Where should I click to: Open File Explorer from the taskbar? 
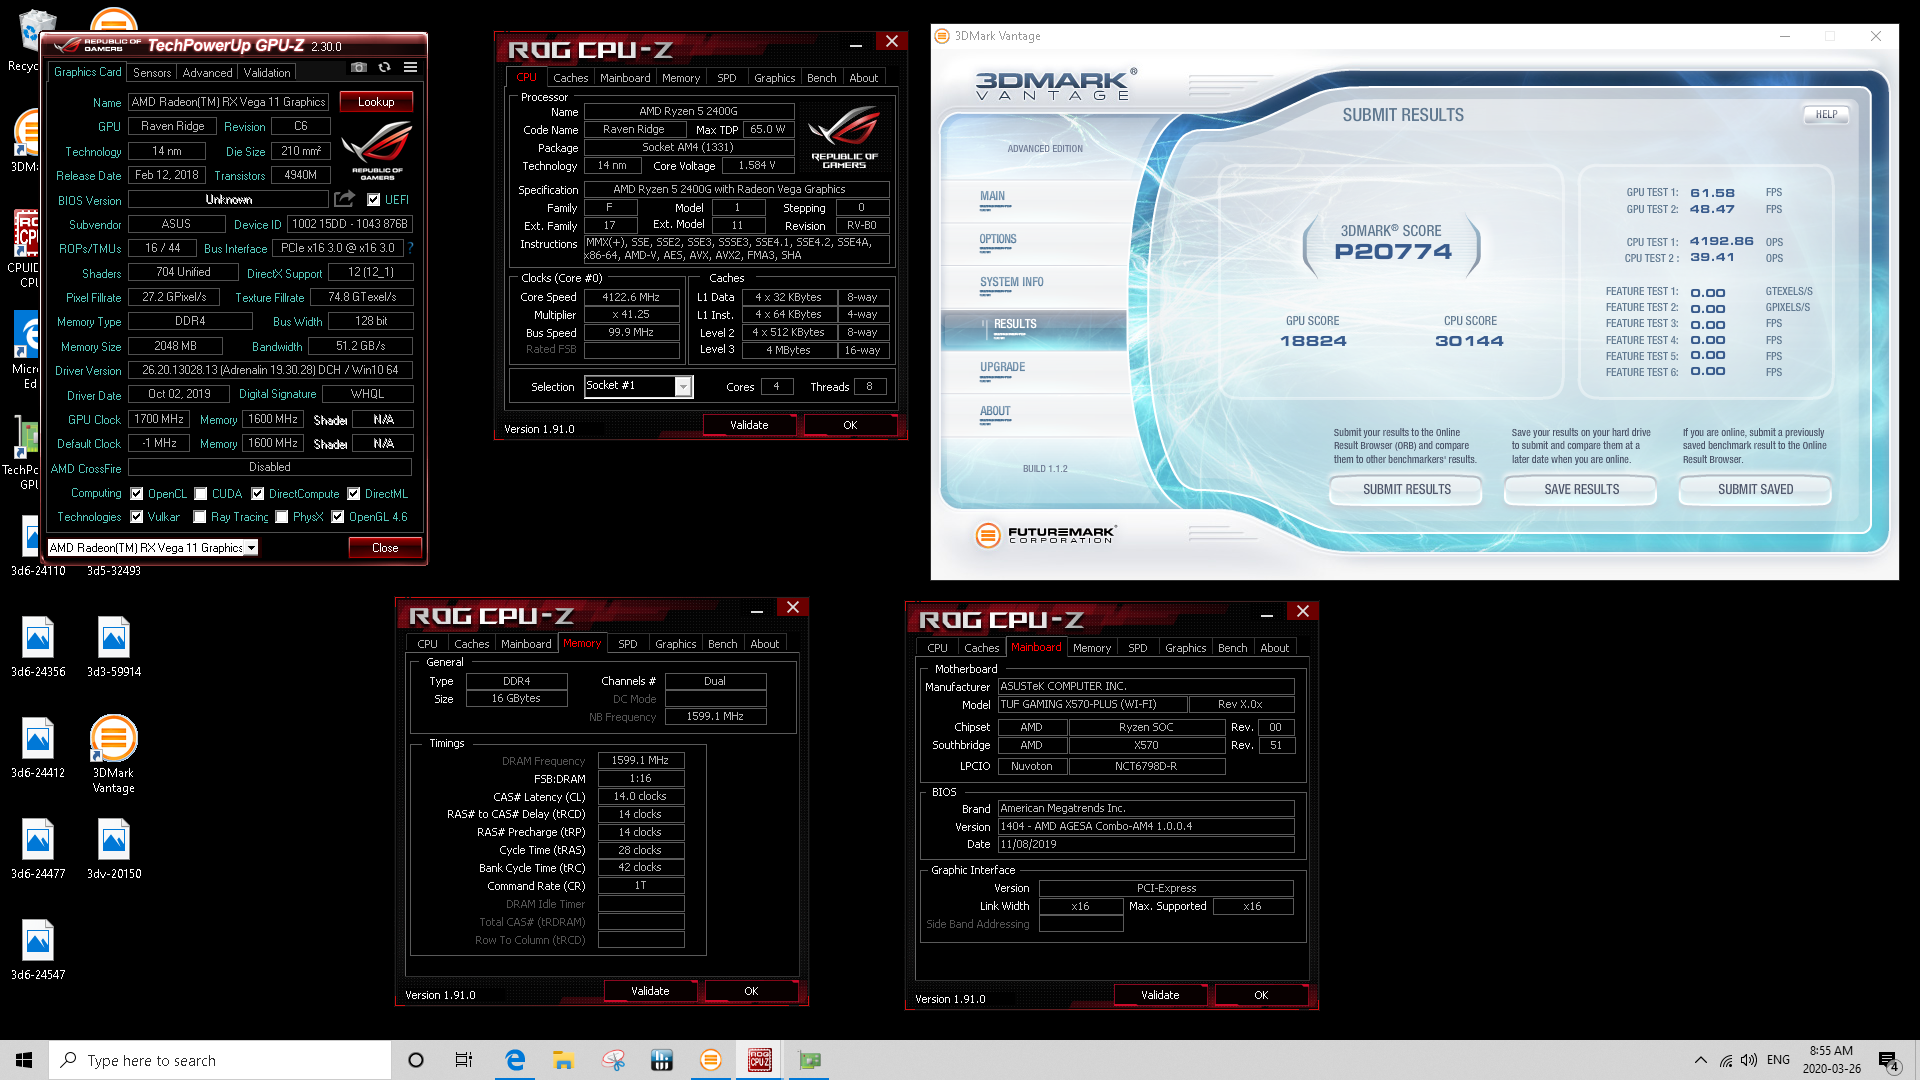click(563, 1060)
